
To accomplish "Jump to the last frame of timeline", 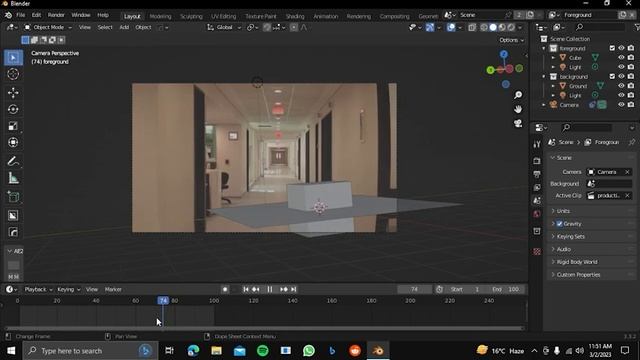I will coord(293,289).
